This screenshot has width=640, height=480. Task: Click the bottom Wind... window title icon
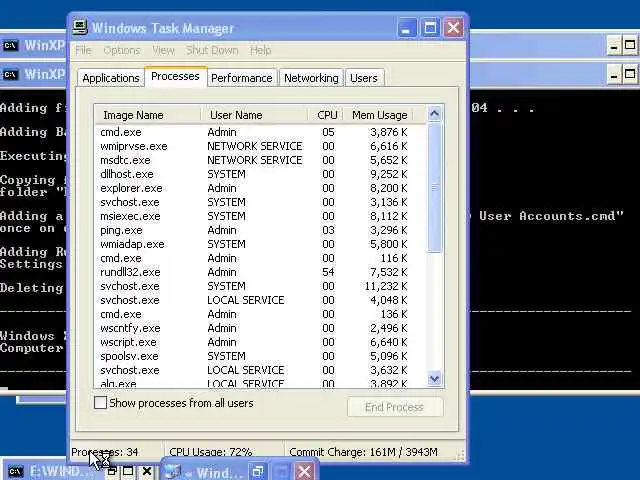click(x=173, y=471)
